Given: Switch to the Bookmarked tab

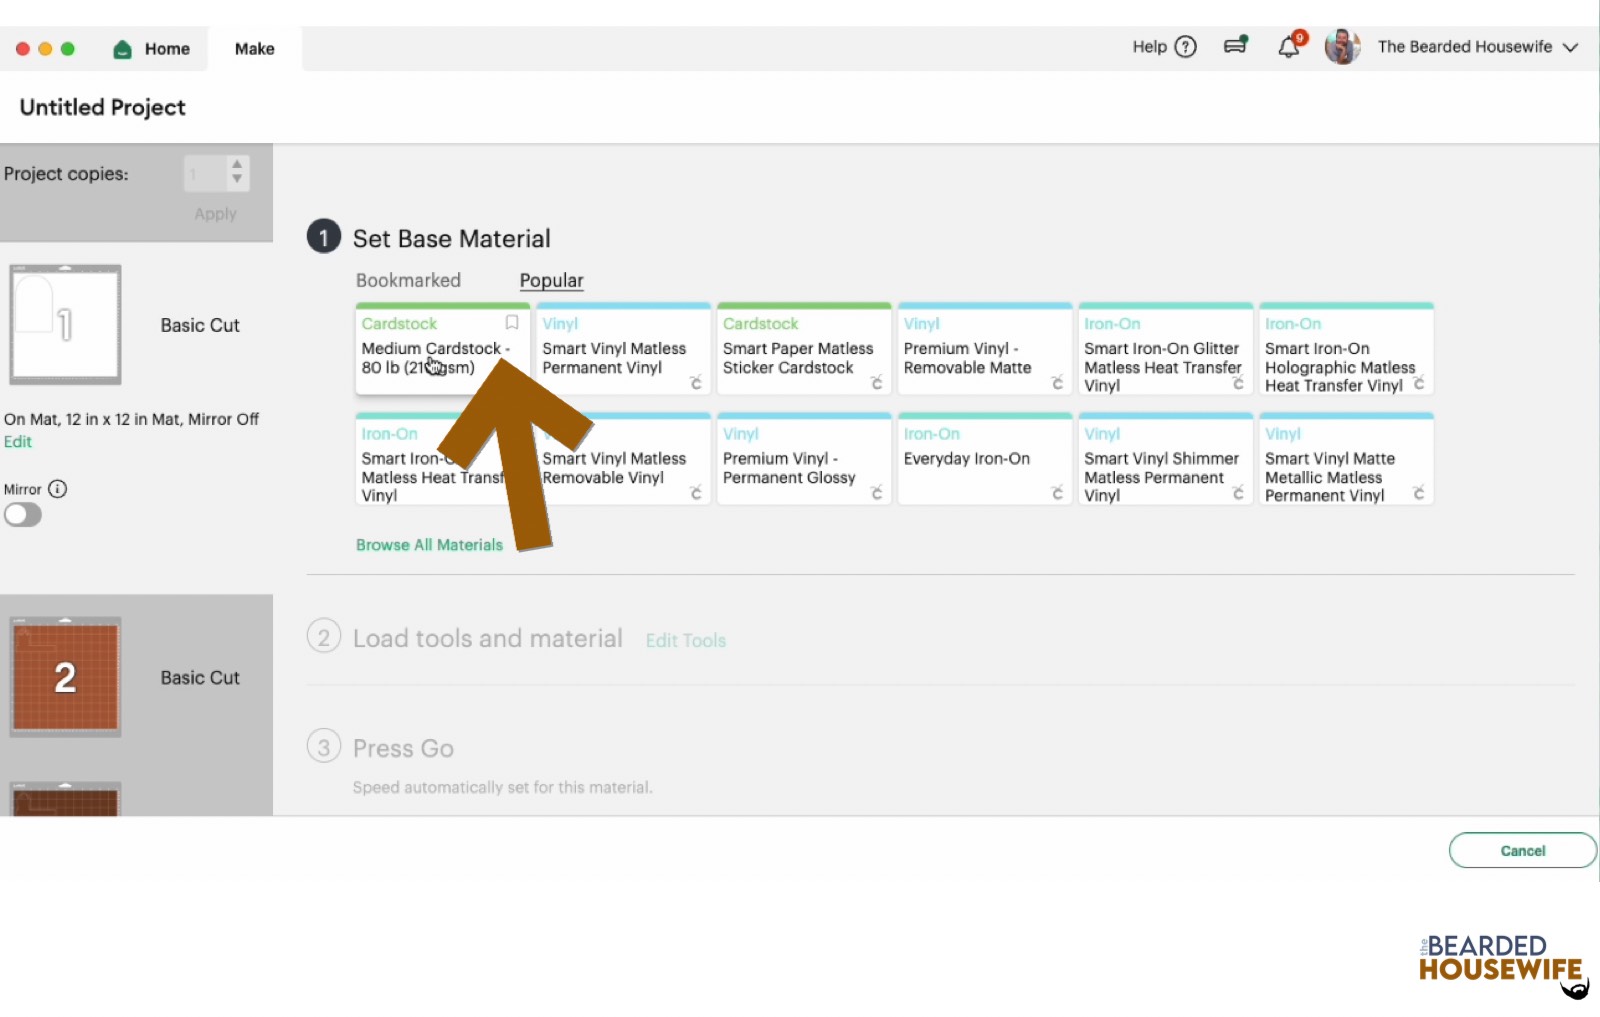Looking at the screenshot, I should click(408, 280).
